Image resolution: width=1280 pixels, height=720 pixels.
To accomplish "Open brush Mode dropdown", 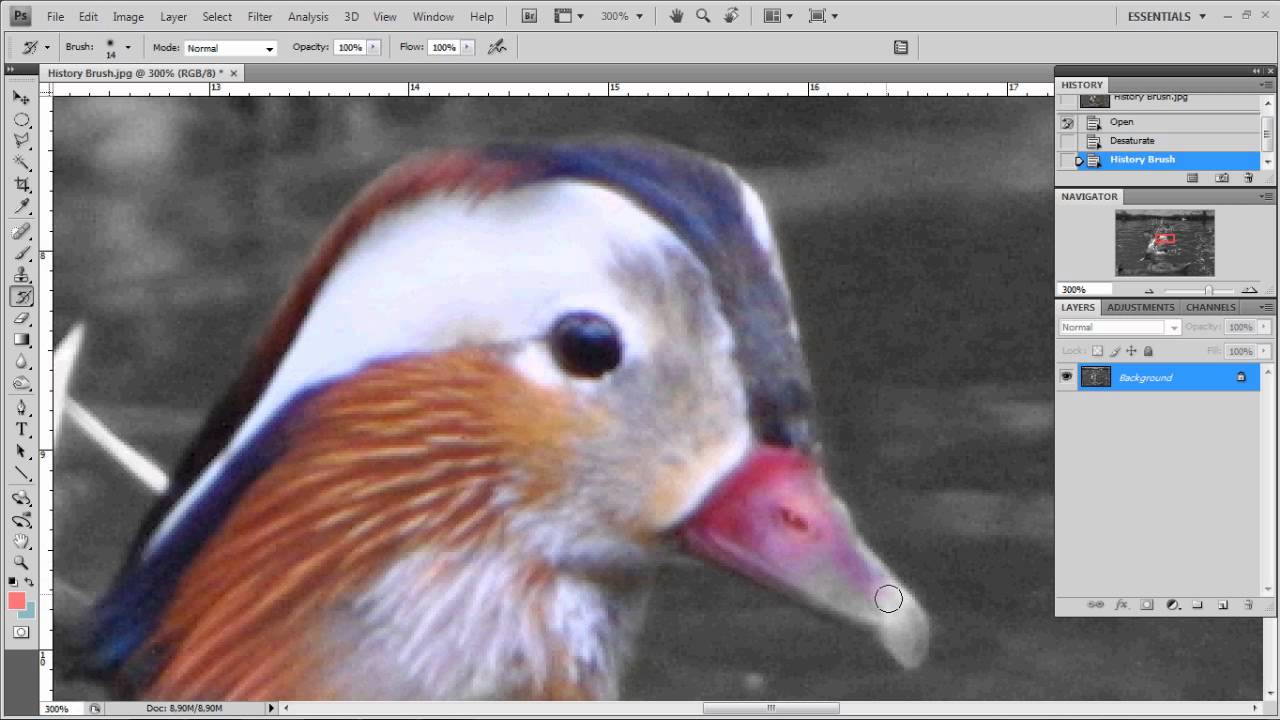I will [x=231, y=48].
